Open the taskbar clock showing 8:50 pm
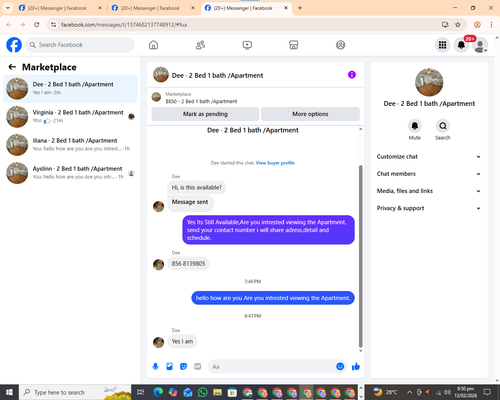Image resolution: width=500 pixels, height=400 pixels. pos(466,392)
